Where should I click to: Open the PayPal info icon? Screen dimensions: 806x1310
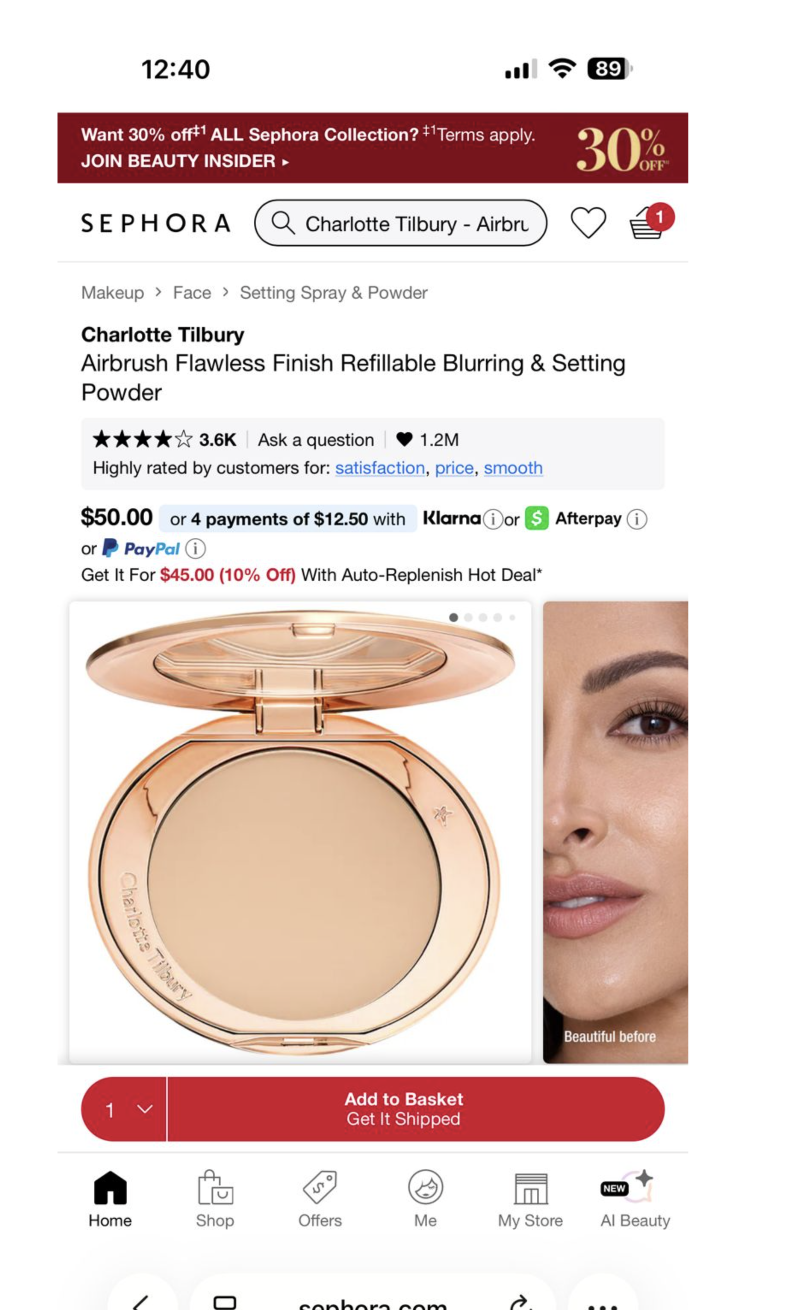coord(196,548)
